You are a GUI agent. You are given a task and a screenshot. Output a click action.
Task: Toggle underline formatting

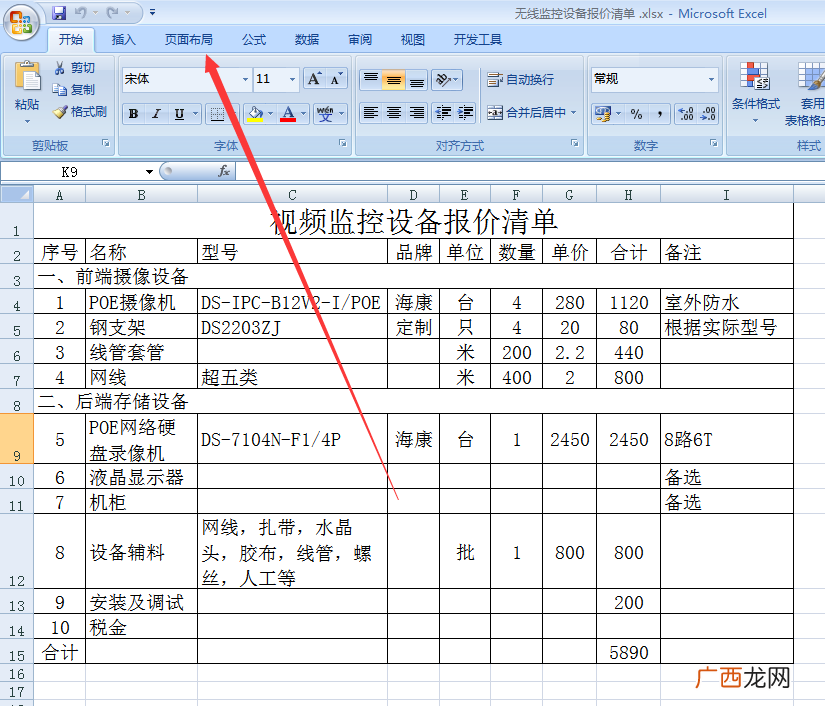179,114
